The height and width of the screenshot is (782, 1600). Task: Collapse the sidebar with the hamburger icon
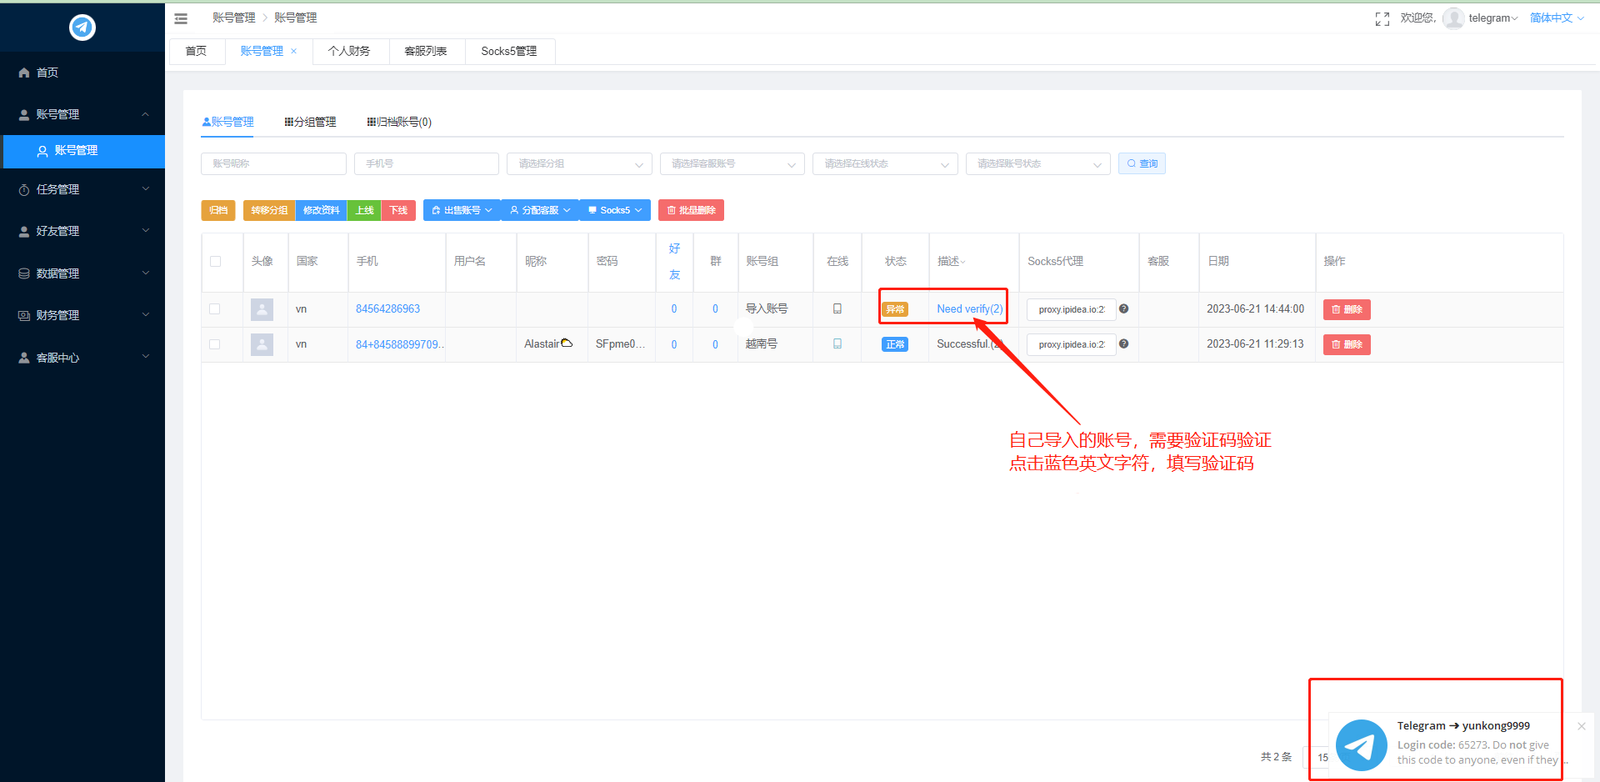click(181, 18)
